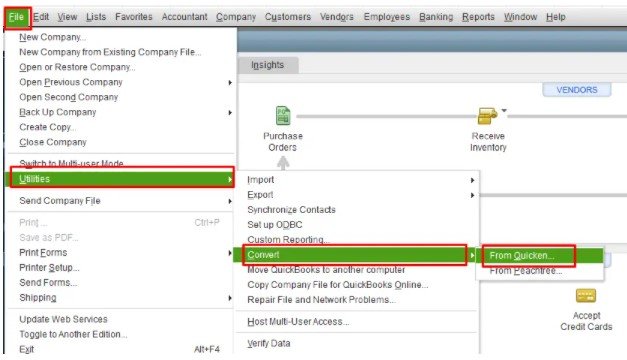Choose Send Forms
This screenshot has height=360, width=627.
point(48,283)
